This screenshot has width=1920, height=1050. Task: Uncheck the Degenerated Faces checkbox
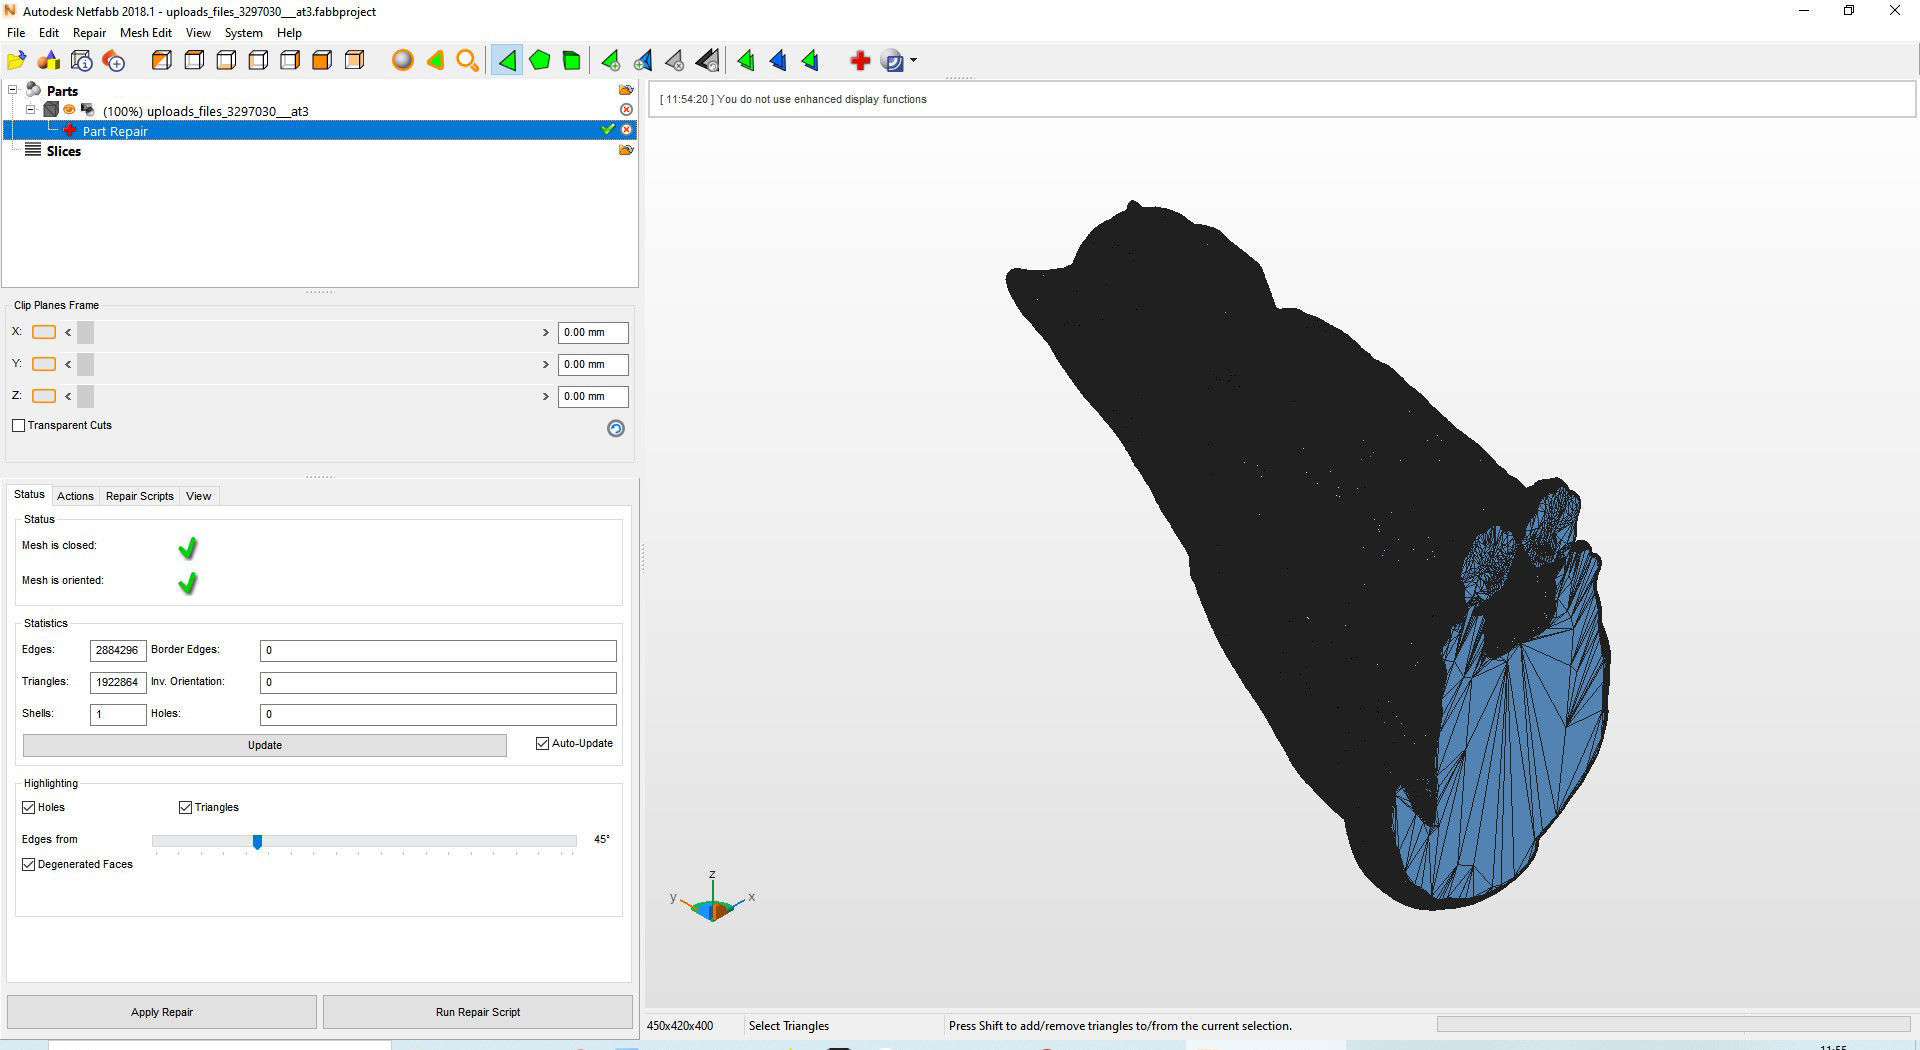pyautogui.click(x=28, y=864)
